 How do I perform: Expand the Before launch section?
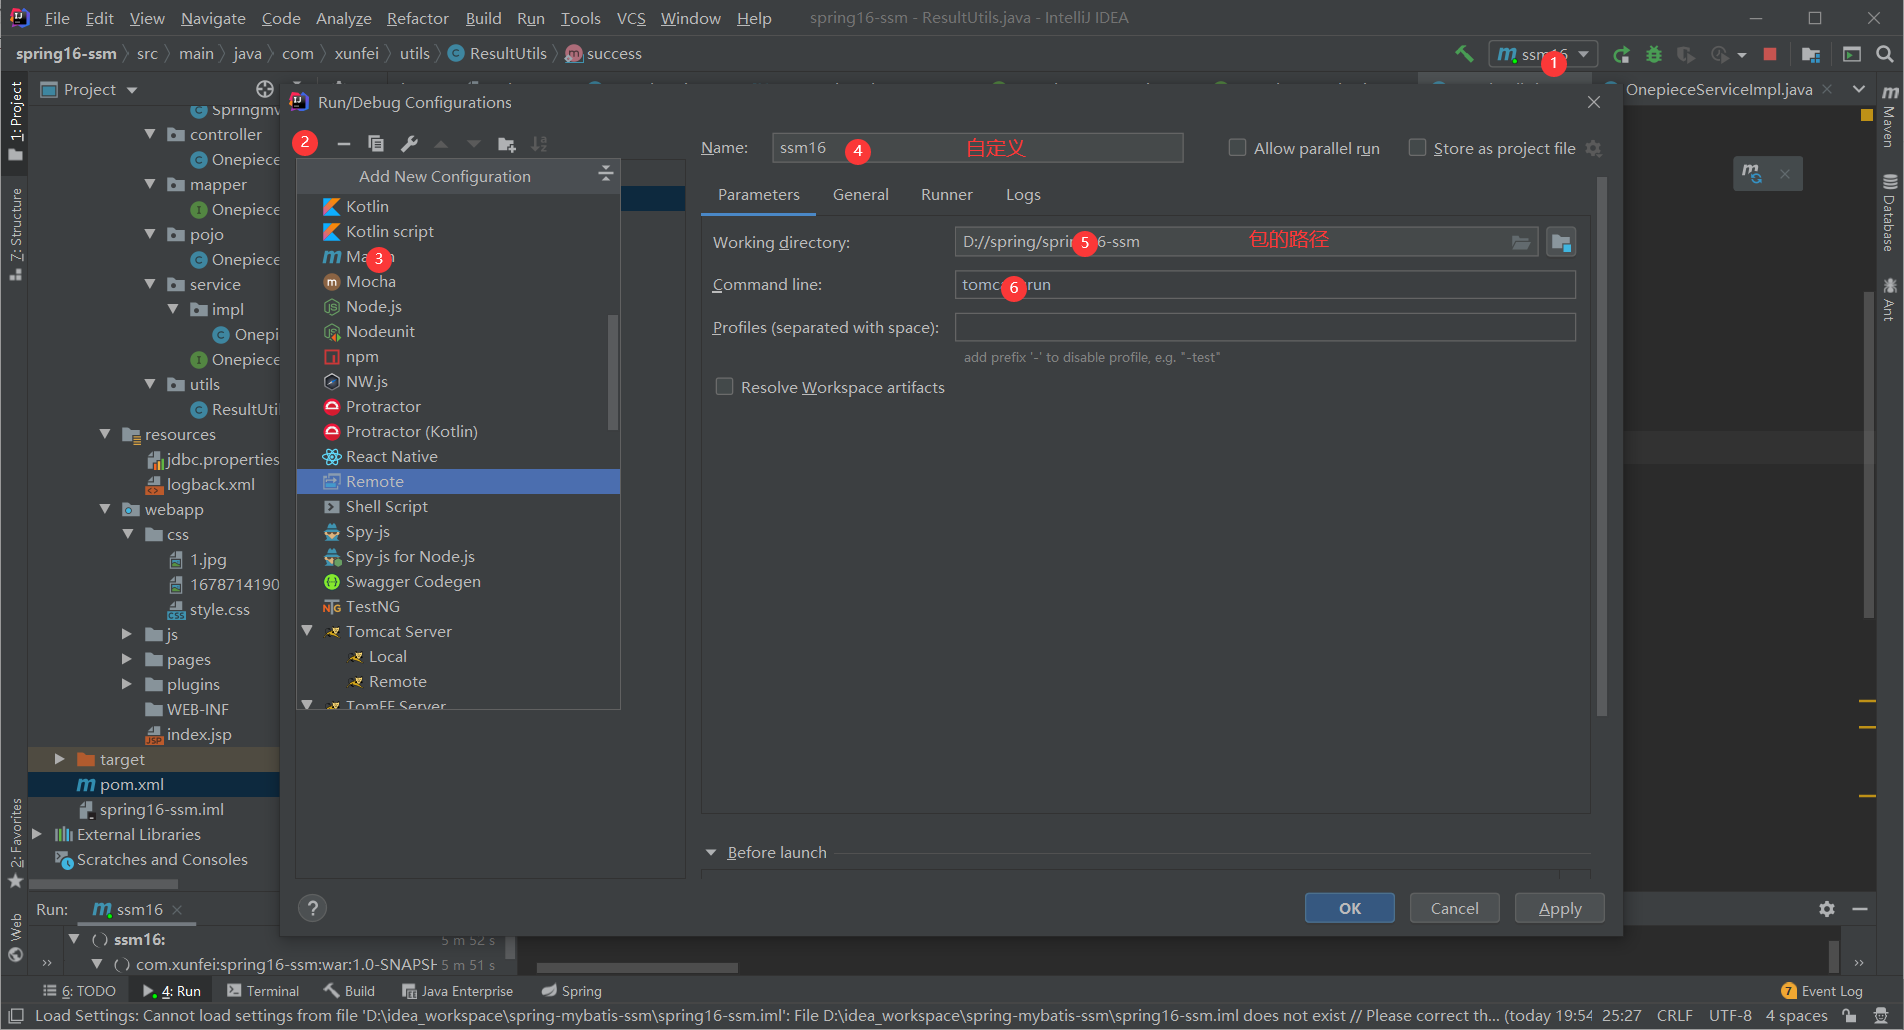pos(711,853)
